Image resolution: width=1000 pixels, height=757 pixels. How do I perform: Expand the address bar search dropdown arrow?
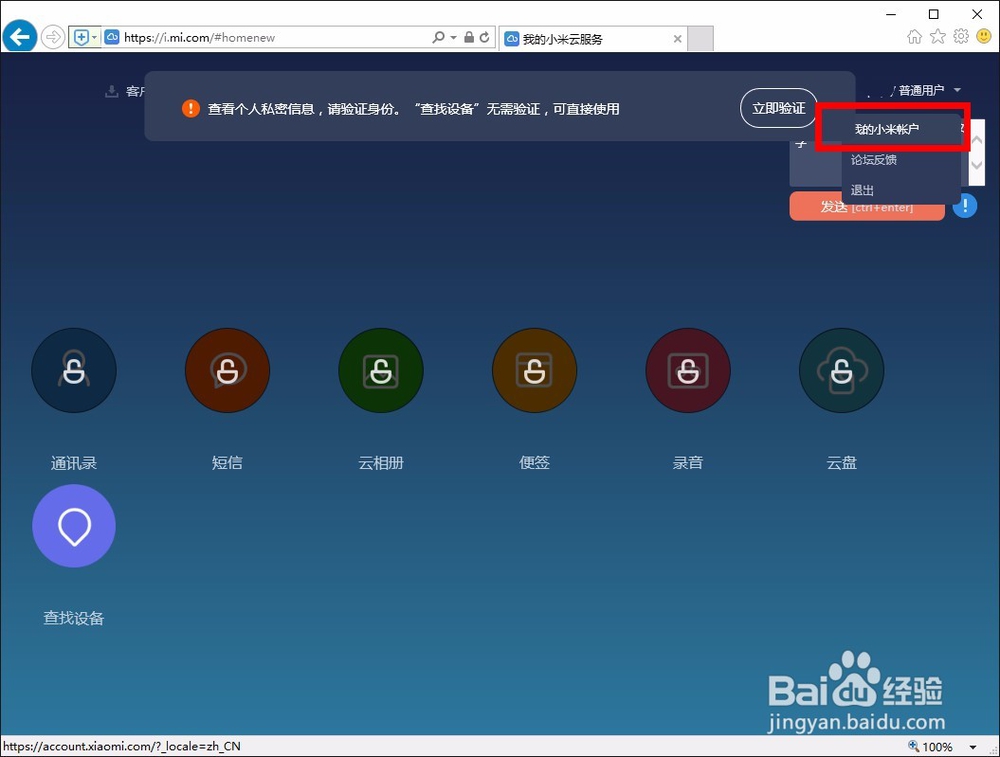(453, 37)
